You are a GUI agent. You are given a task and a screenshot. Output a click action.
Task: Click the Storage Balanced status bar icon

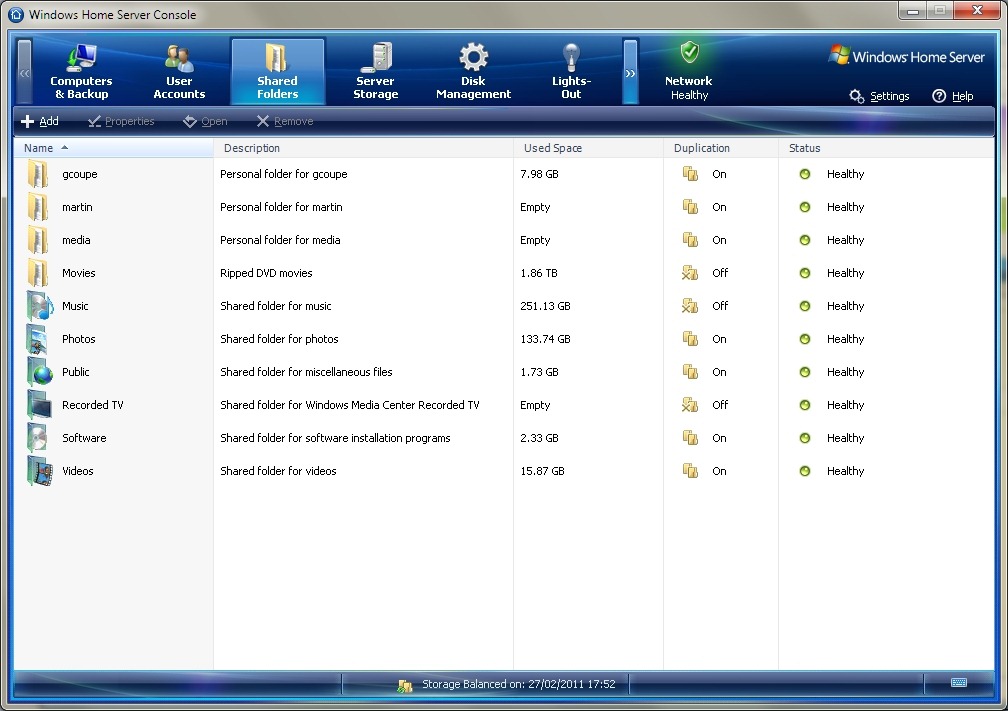[405, 685]
